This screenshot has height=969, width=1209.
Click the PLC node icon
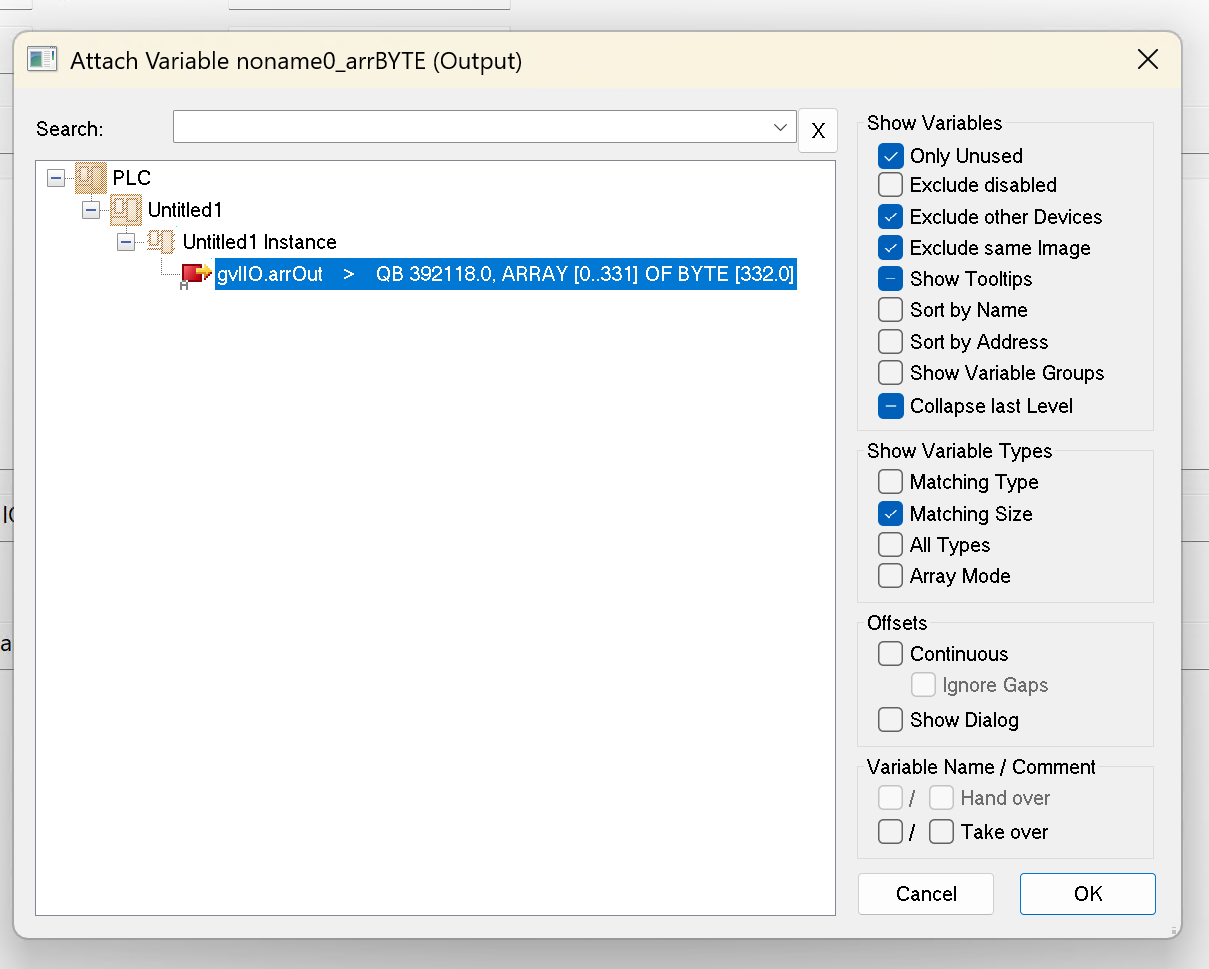click(91, 178)
